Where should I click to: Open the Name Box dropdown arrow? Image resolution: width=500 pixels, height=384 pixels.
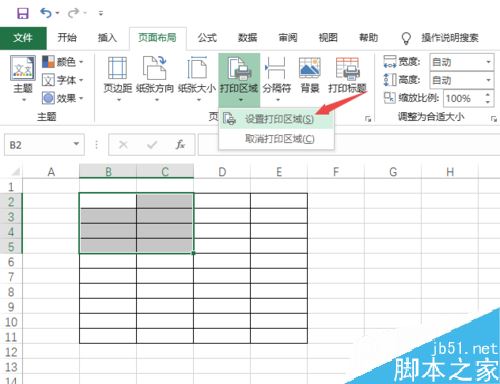77,144
